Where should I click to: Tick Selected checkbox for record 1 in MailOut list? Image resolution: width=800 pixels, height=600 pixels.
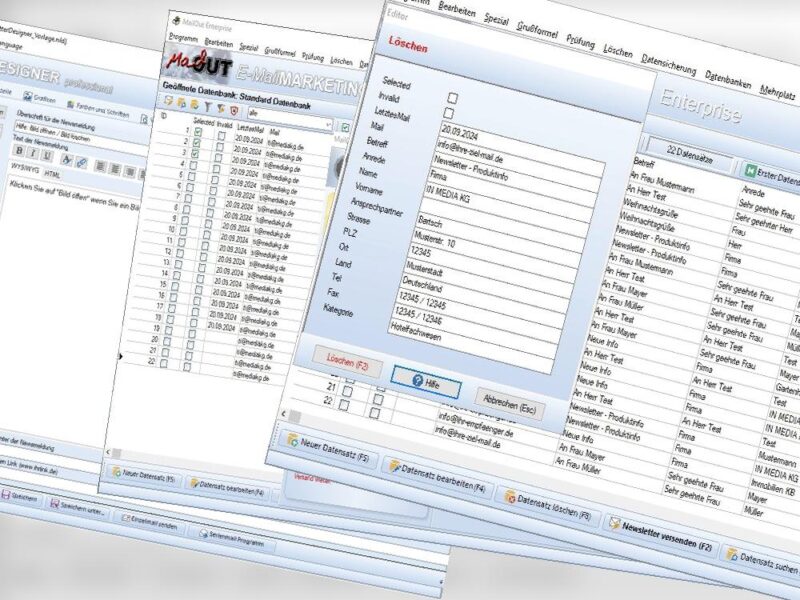(198, 132)
